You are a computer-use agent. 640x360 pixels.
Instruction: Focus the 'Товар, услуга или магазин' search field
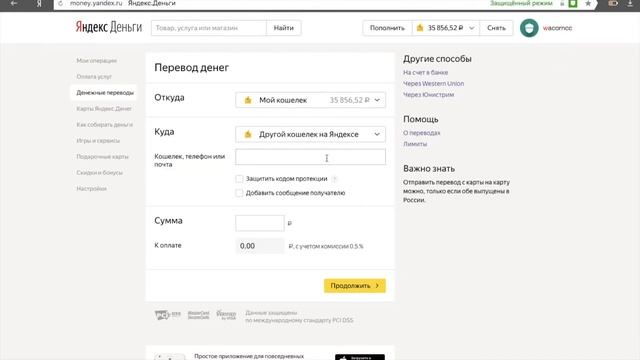click(x=209, y=28)
